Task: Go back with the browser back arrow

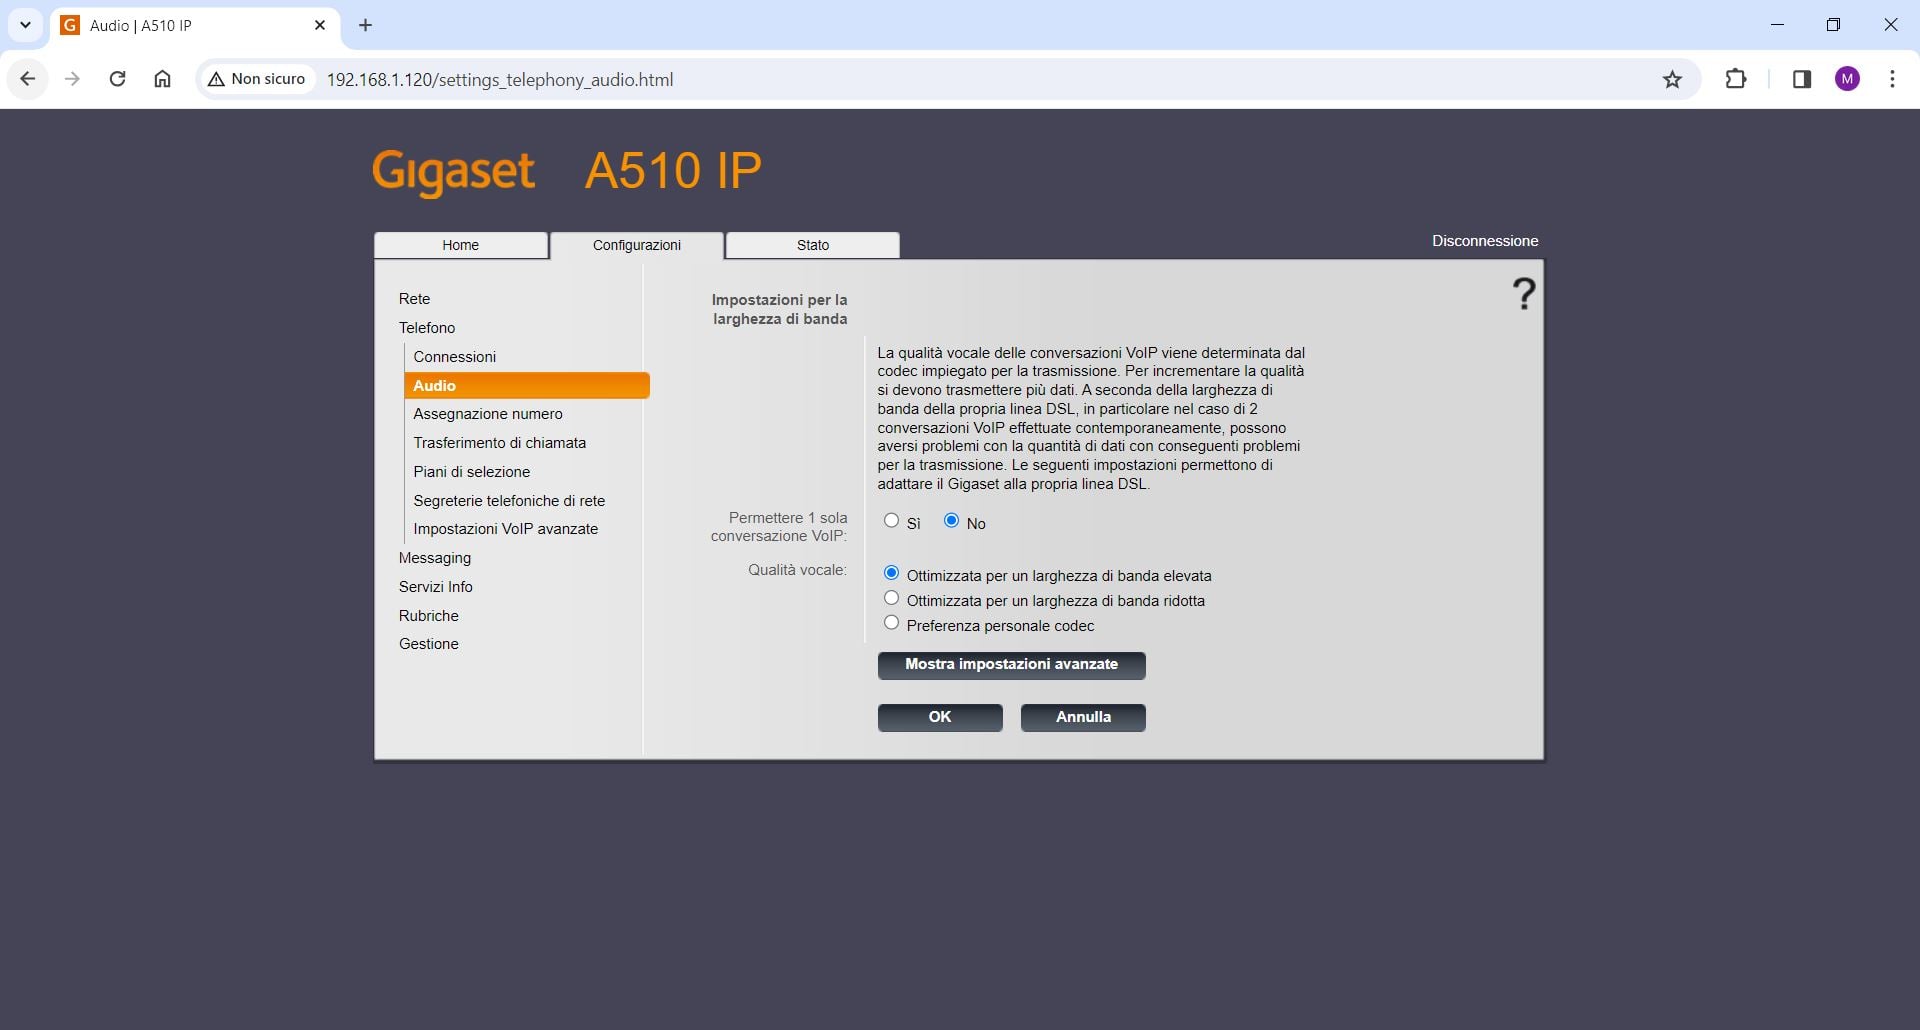Action: pyautogui.click(x=28, y=79)
